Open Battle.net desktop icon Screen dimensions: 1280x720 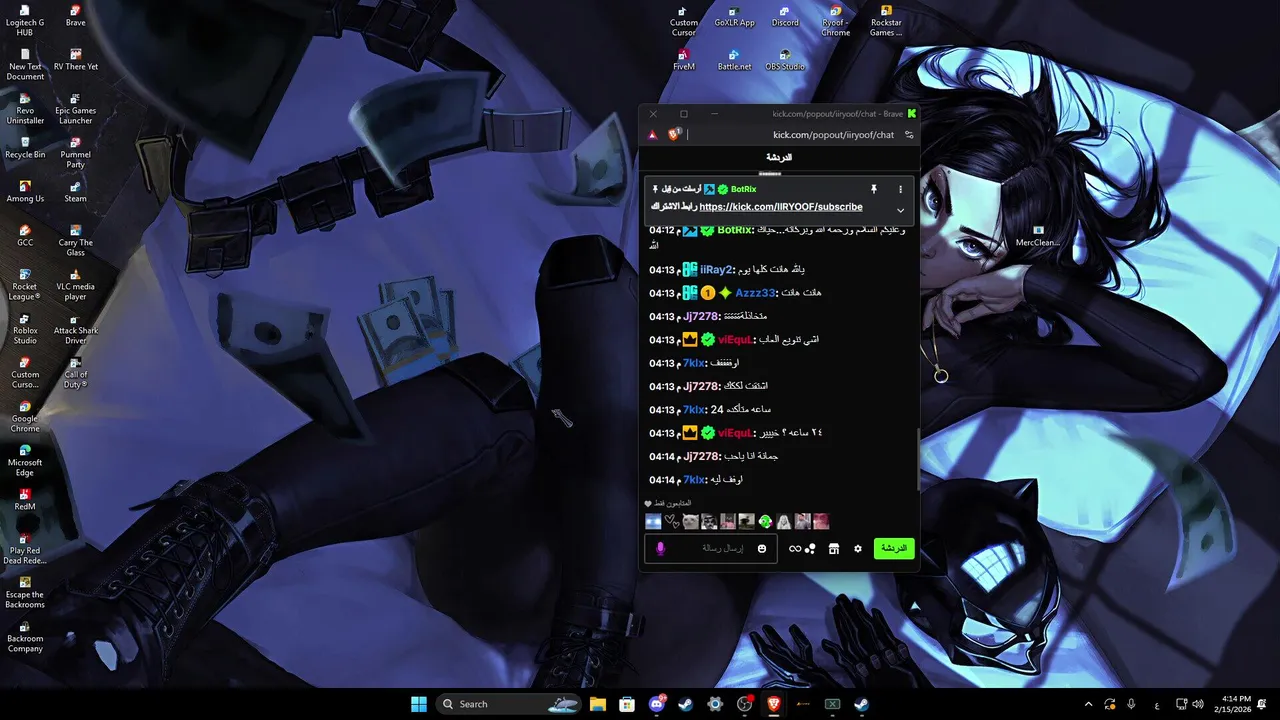[x=734, y=60]
